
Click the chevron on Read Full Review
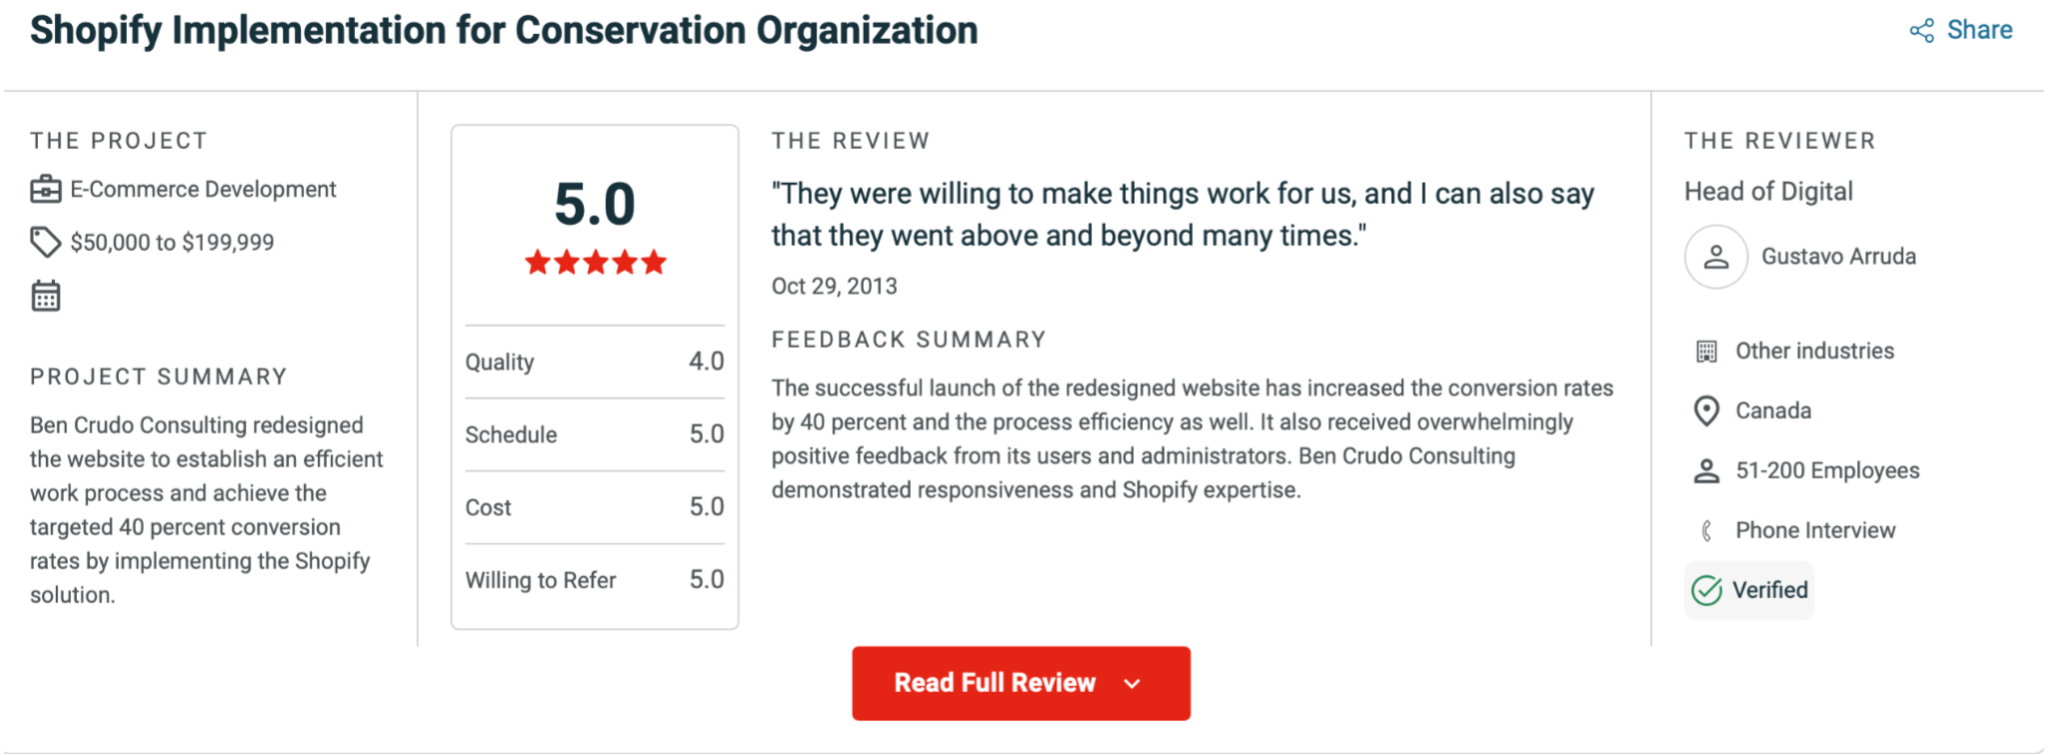1132,684
